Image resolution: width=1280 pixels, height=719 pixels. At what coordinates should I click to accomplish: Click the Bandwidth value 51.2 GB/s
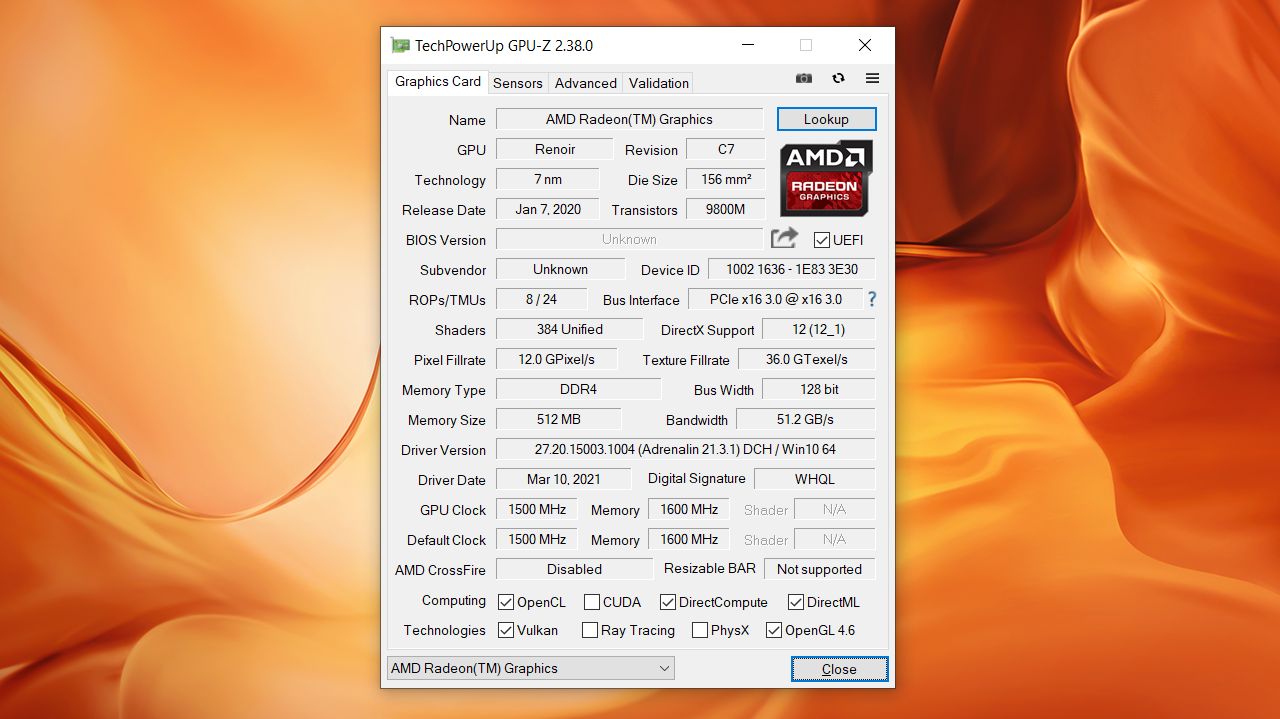806,419
